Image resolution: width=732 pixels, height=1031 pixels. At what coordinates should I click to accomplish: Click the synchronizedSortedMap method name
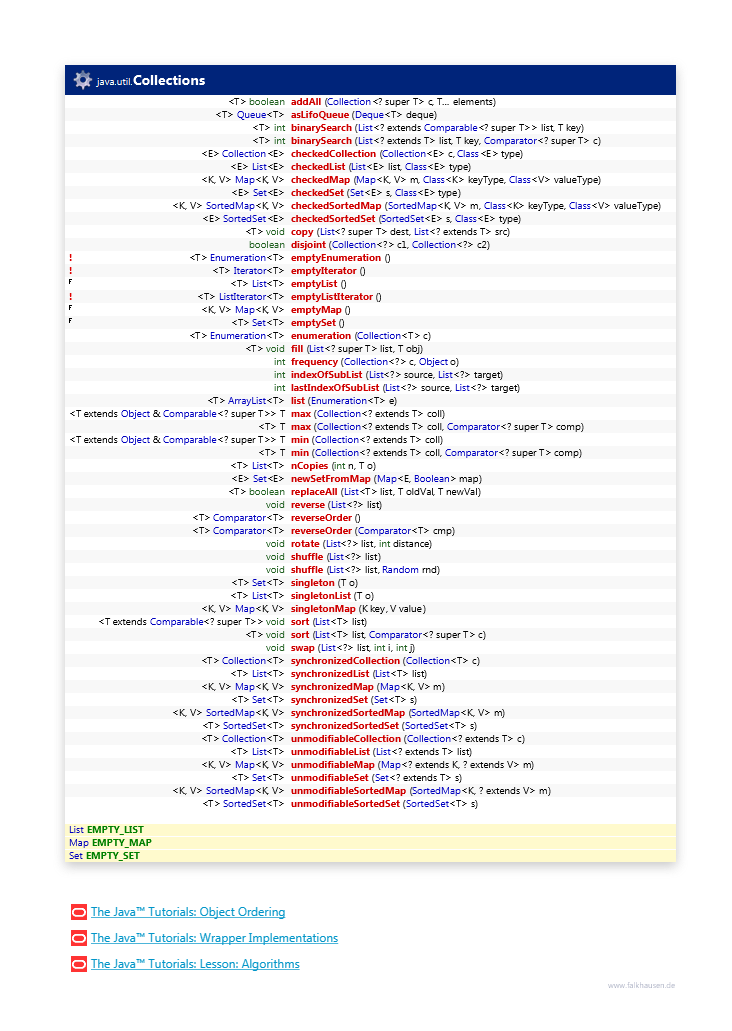[x=348, y=713]
